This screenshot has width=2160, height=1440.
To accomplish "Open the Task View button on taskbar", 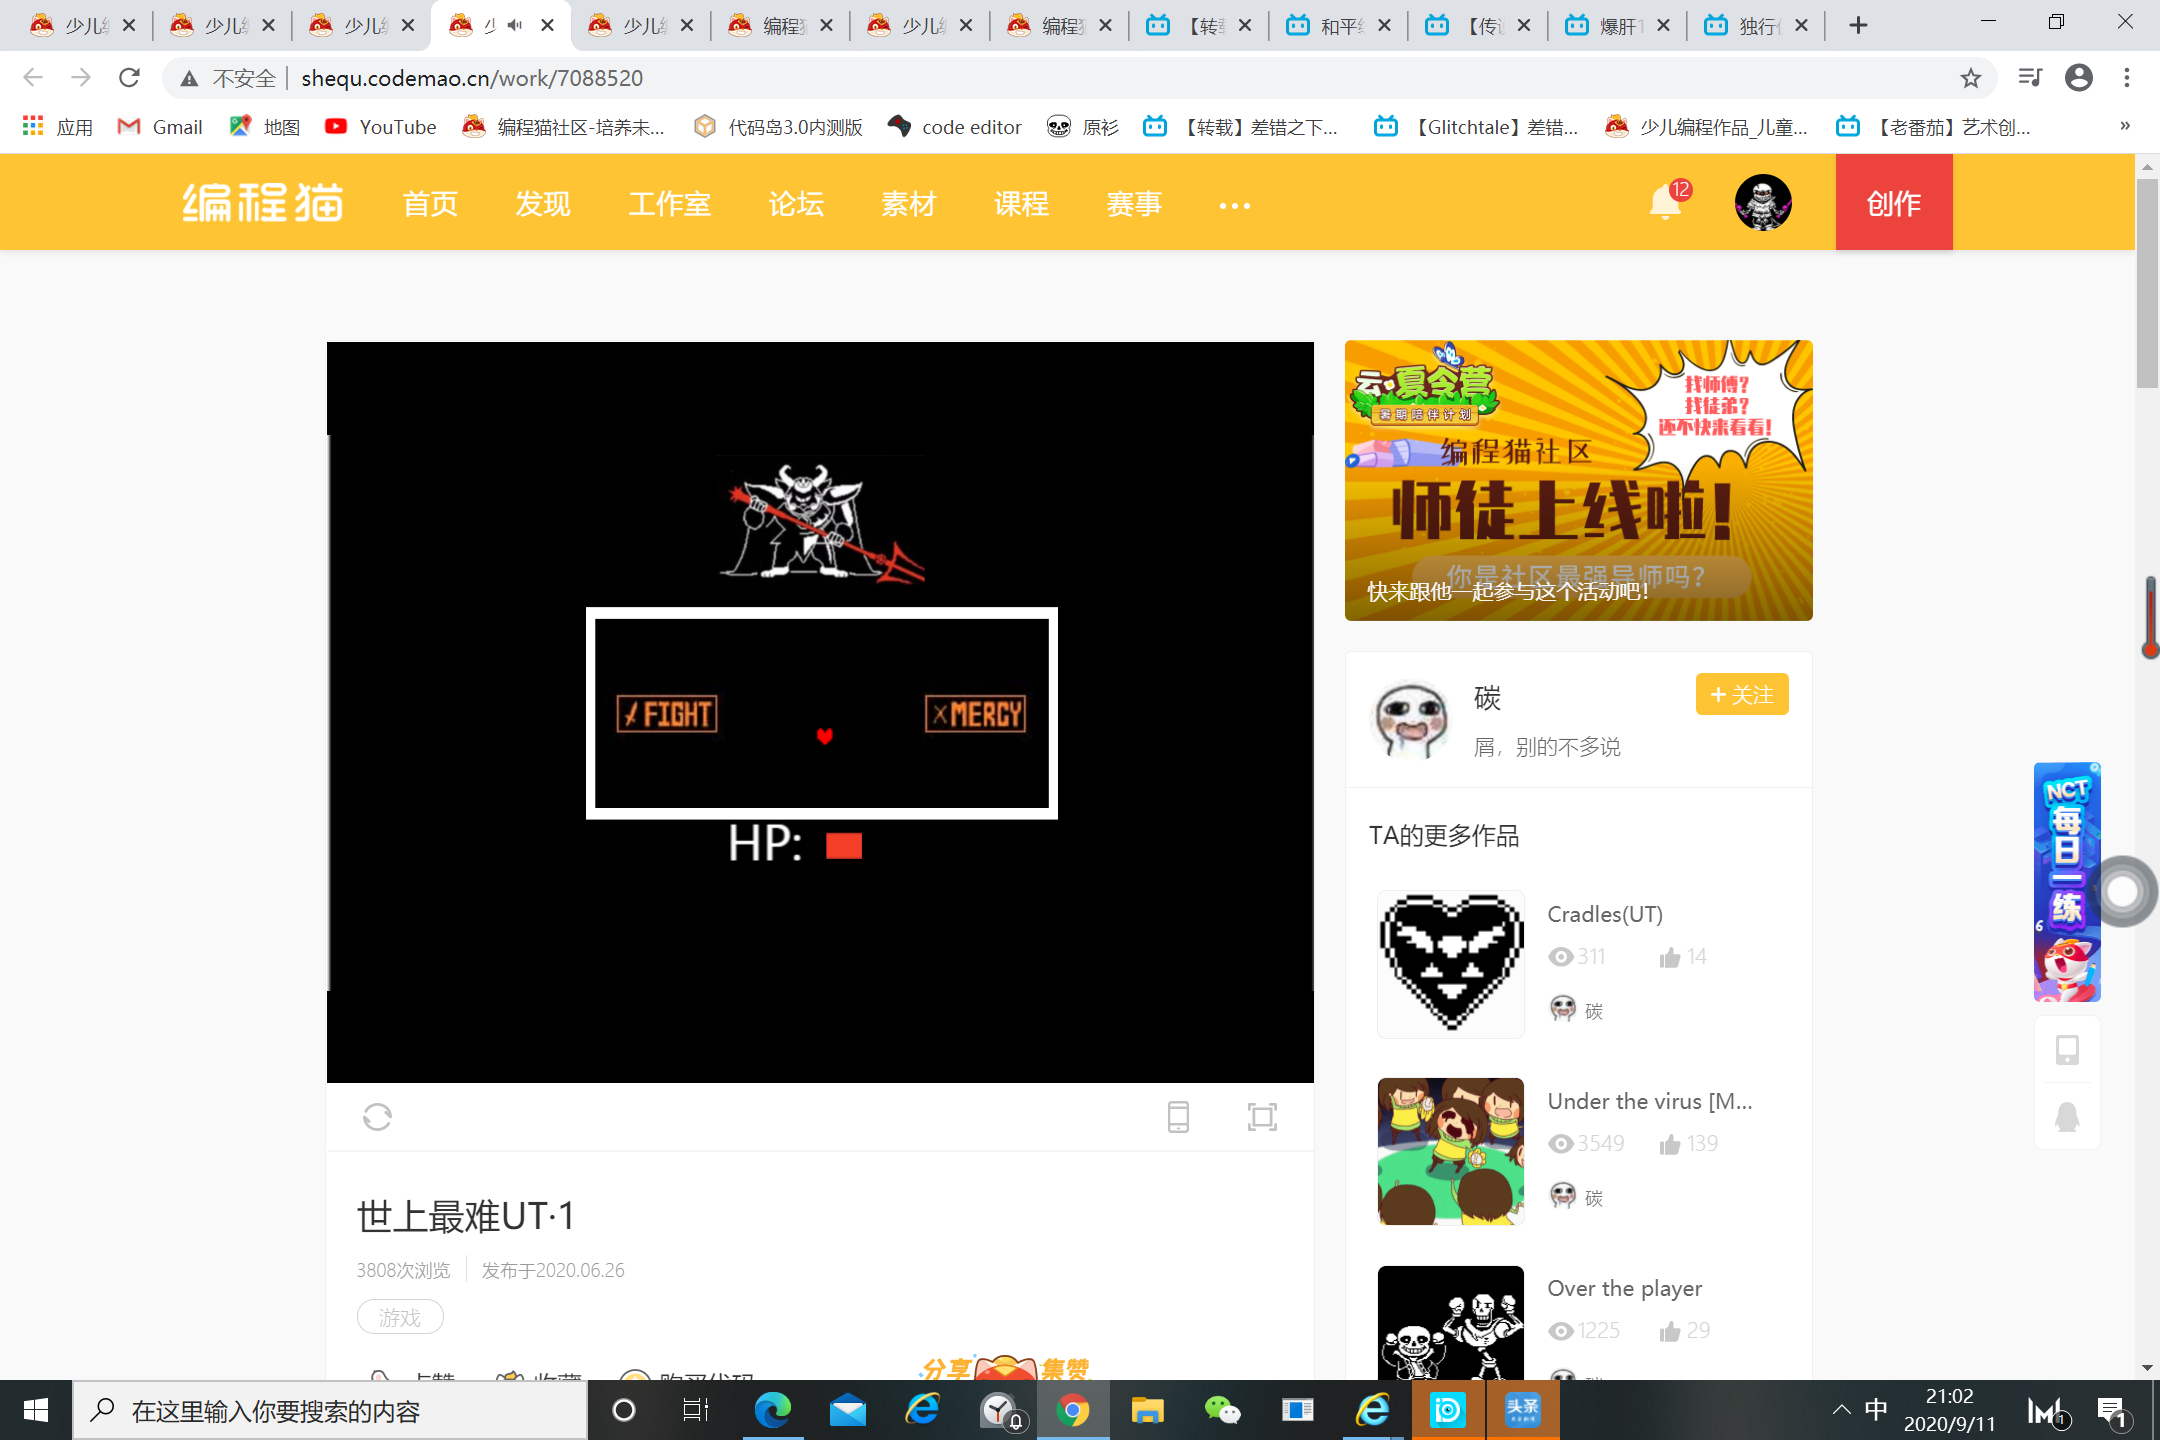I will (696, 1410).
